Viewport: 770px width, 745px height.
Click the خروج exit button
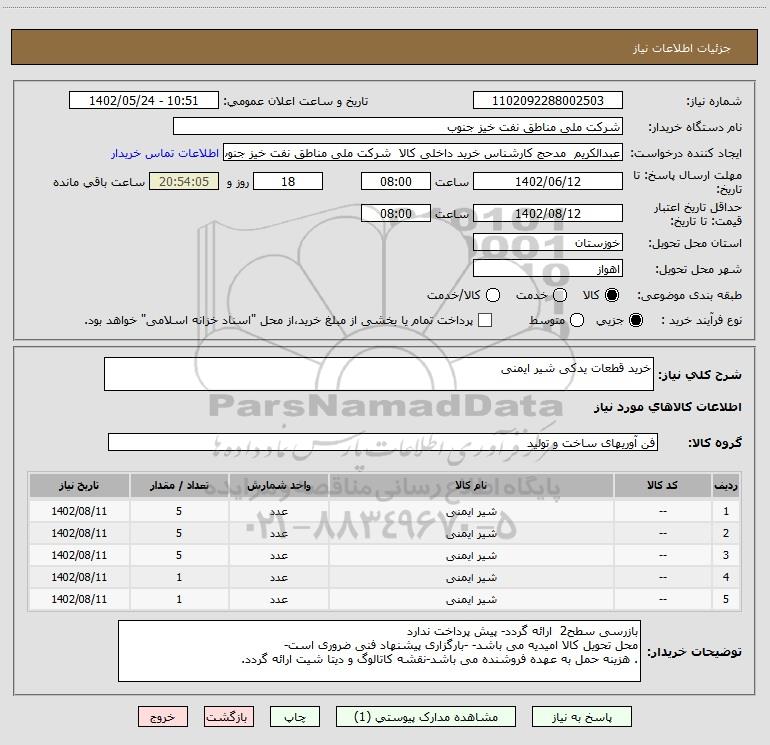(163, 717)
